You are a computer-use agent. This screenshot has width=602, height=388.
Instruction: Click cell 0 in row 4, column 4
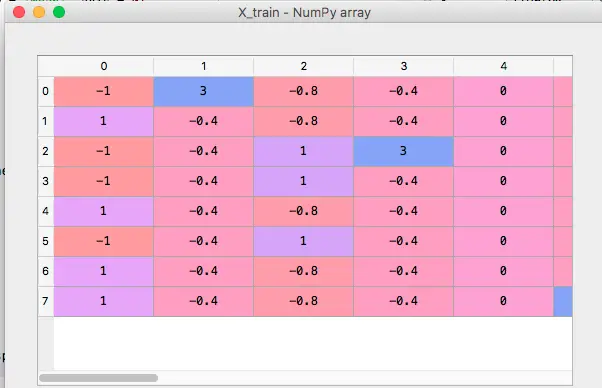click(503, 211)
